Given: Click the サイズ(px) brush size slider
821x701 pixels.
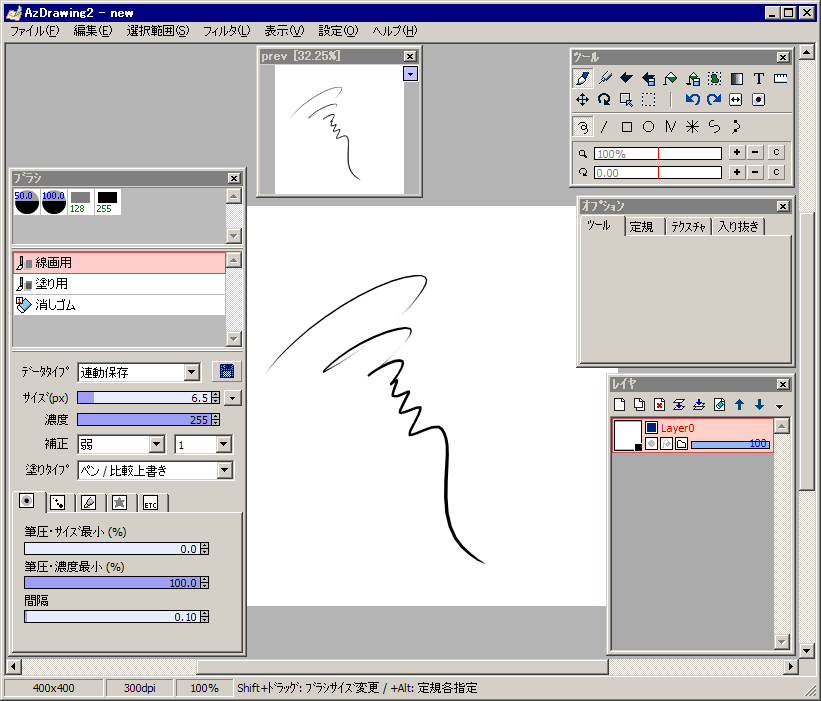Looking at the screenshot, I should [x=149, y=398].
